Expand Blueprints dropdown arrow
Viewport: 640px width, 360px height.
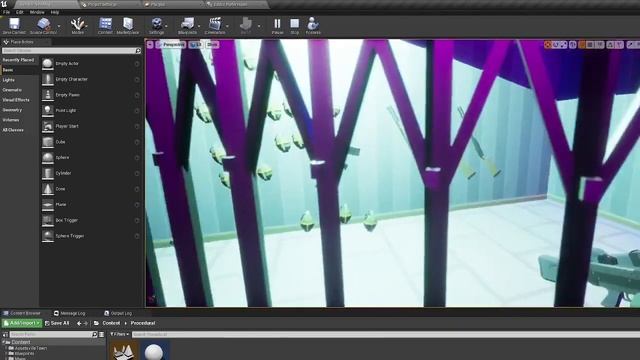click(x=199, y=26)
